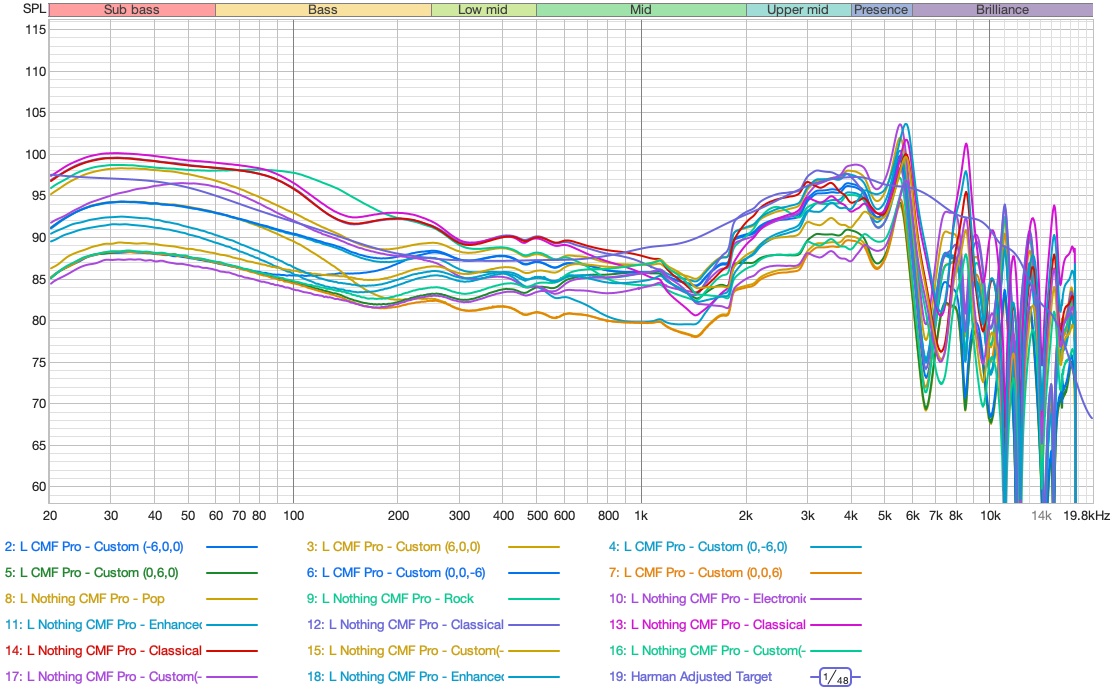Click the 20 label on the frequency axis

pos(50,516)
